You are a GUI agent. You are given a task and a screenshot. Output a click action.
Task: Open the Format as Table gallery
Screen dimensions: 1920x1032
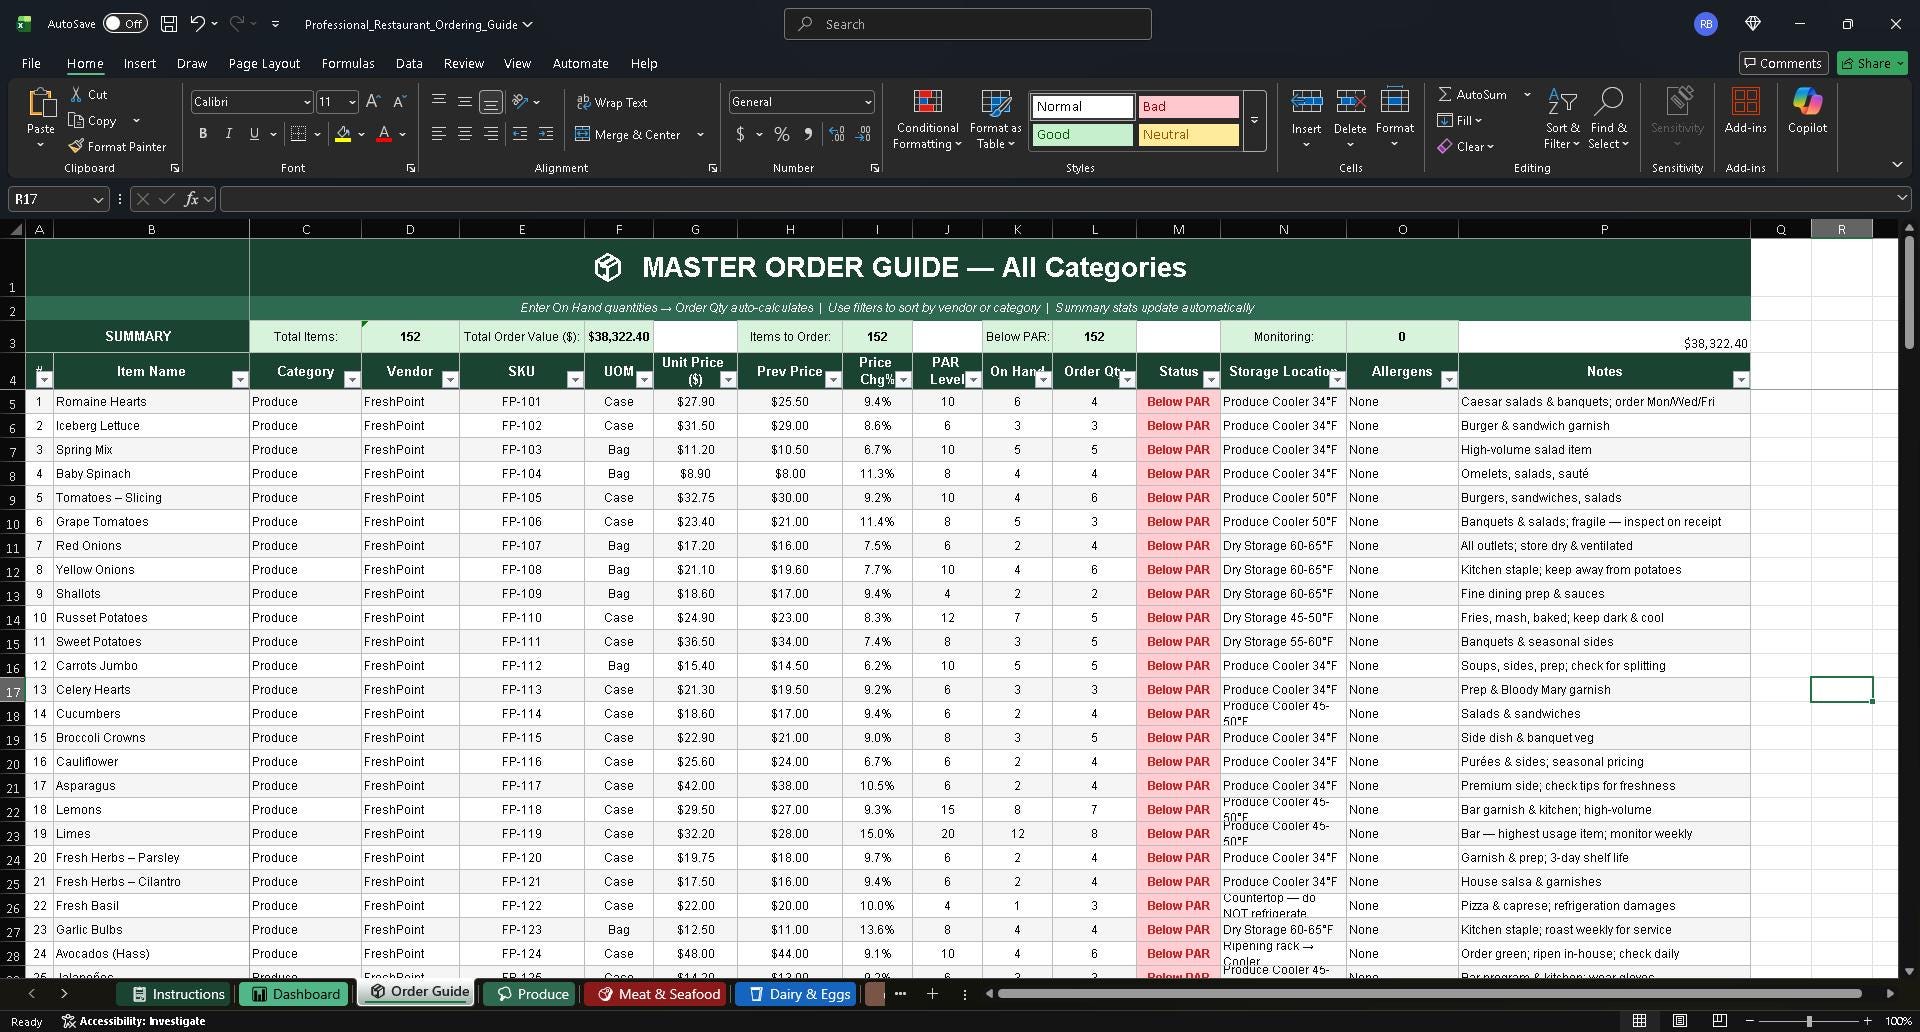tap(995, 120)
